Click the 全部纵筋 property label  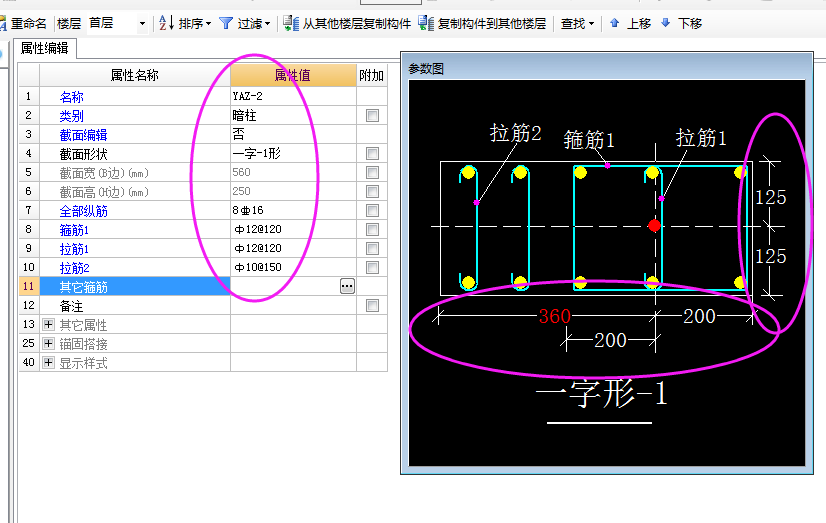[83, 211]
